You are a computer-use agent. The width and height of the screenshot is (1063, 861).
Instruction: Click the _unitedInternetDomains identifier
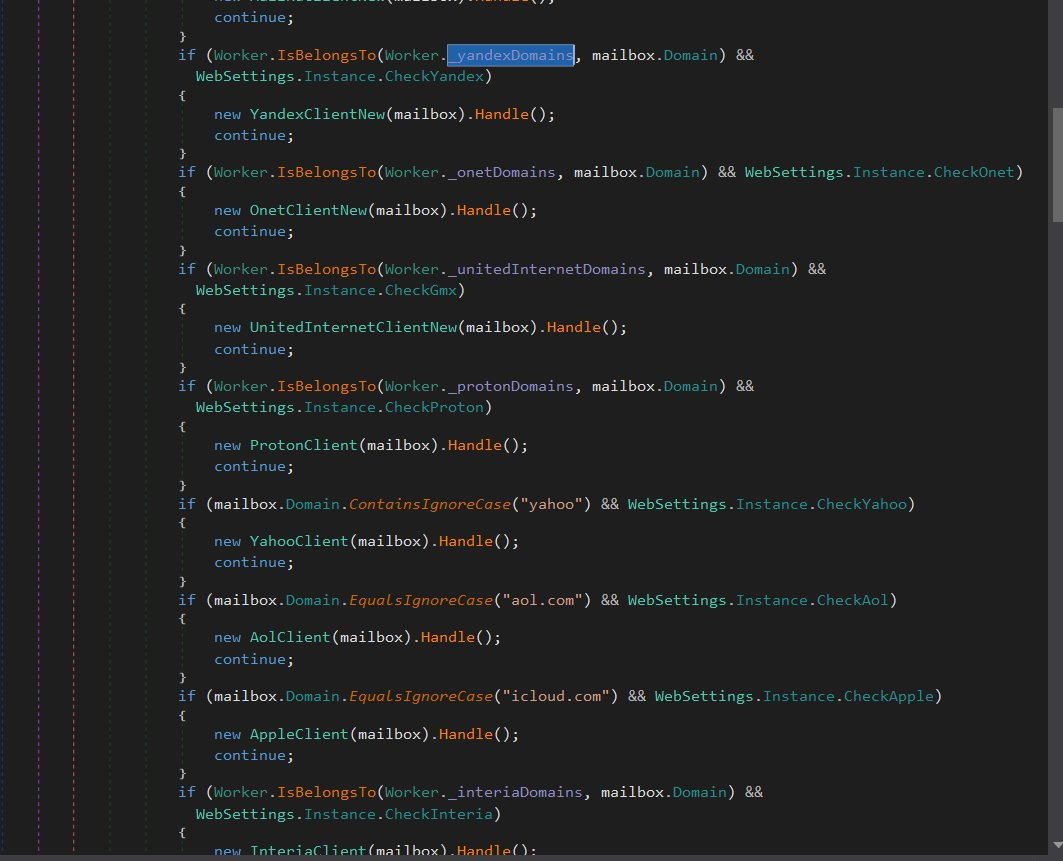[x=546, y=269]
